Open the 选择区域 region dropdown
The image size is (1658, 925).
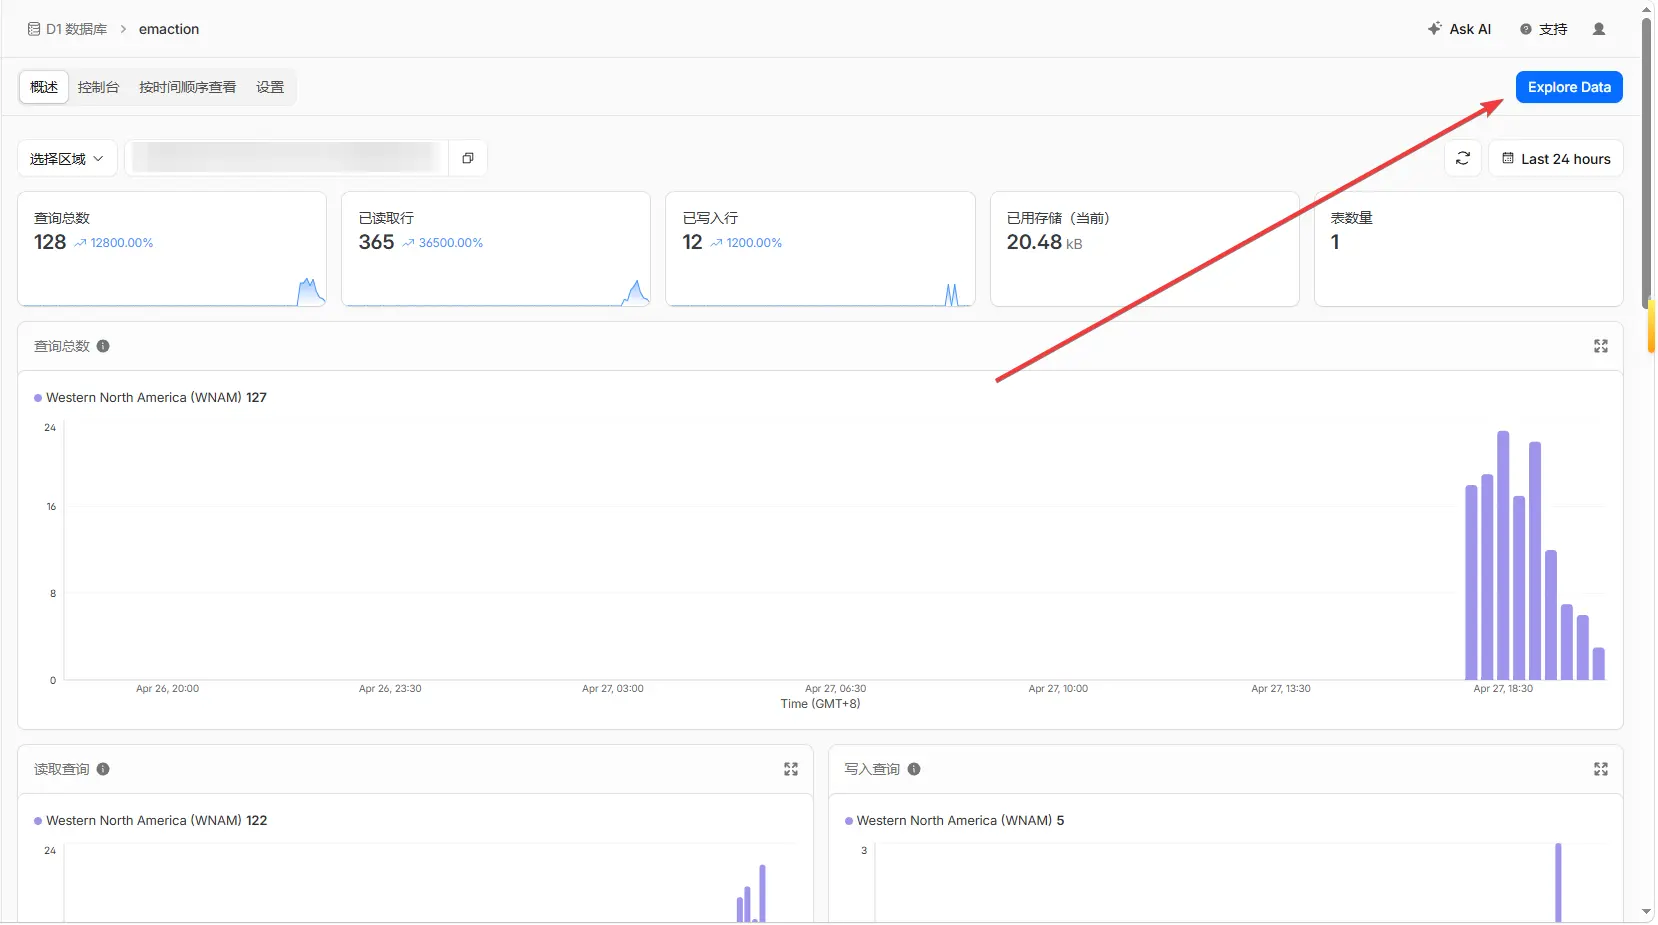point(67,159)
